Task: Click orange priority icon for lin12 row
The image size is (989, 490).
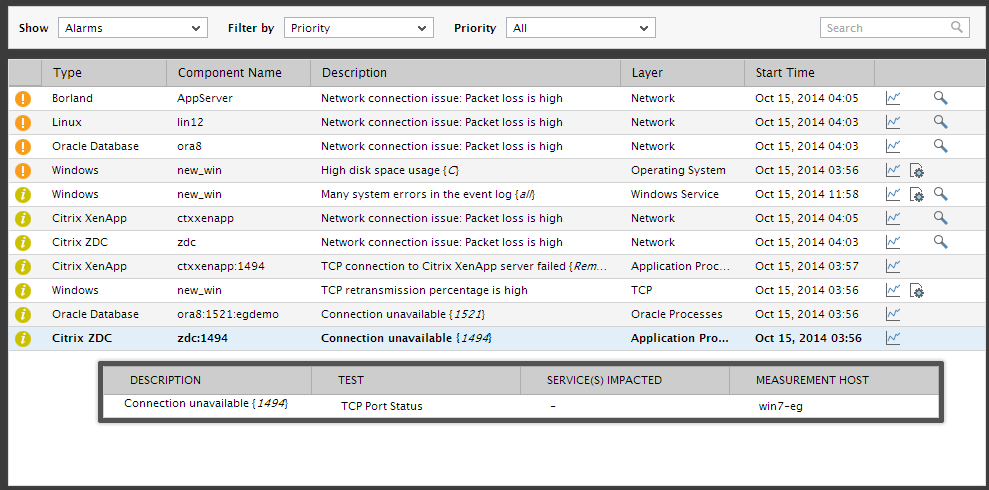Action: point(23,122)
